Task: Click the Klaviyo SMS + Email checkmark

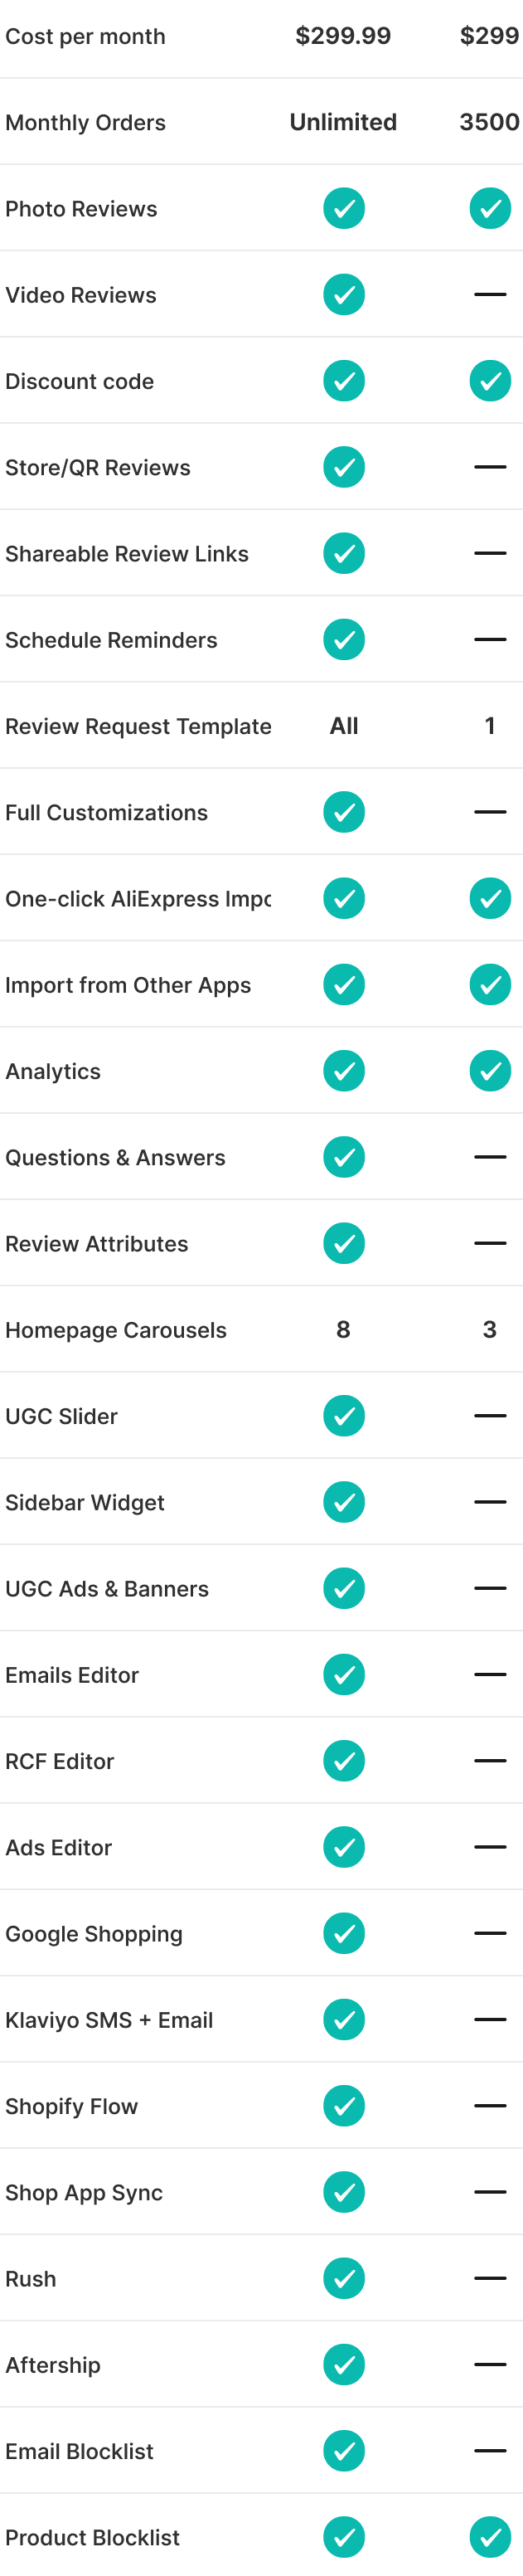Action: coord(343,2019)
